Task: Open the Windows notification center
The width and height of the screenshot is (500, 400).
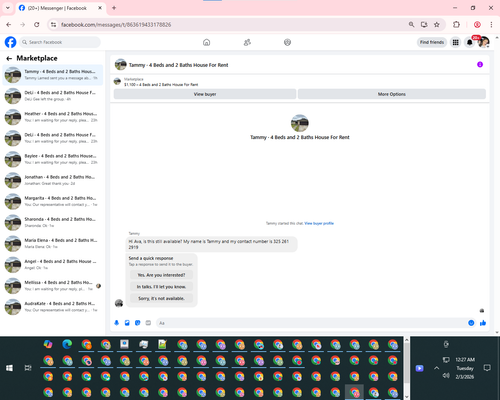Action: coord(487,368)
